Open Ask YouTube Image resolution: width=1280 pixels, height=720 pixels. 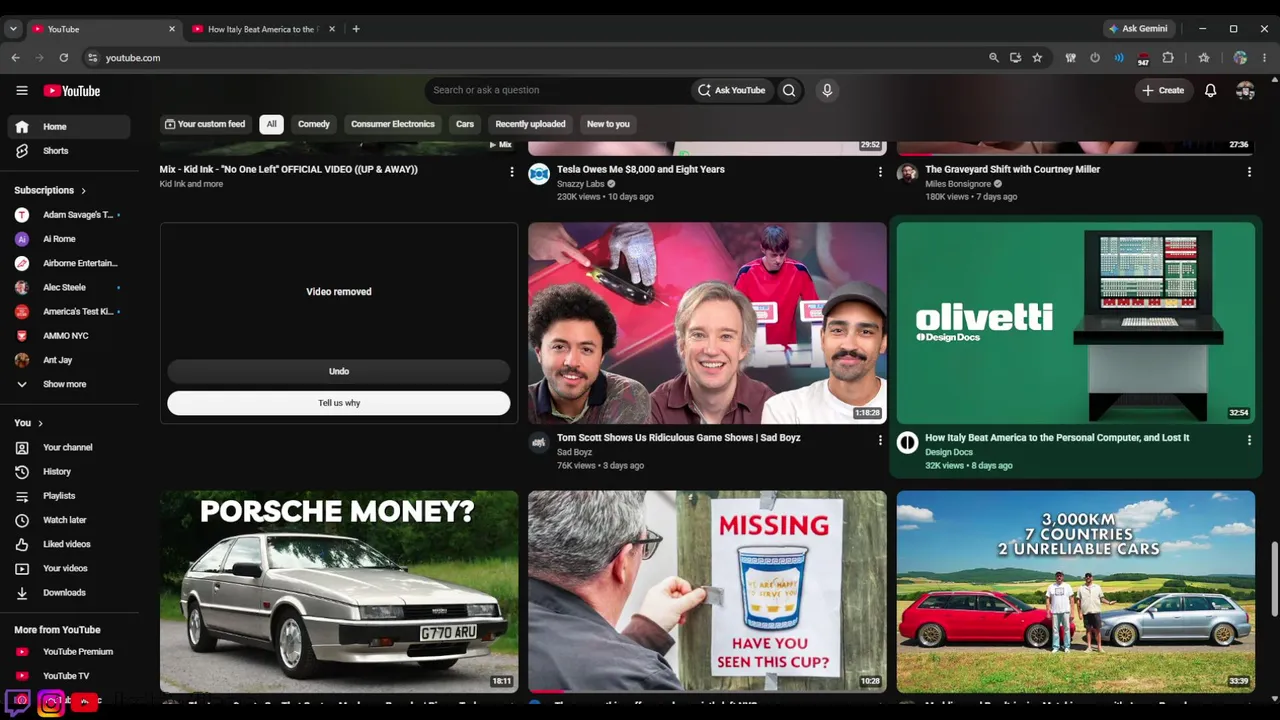pyautogui.click(x=731, y=90)
